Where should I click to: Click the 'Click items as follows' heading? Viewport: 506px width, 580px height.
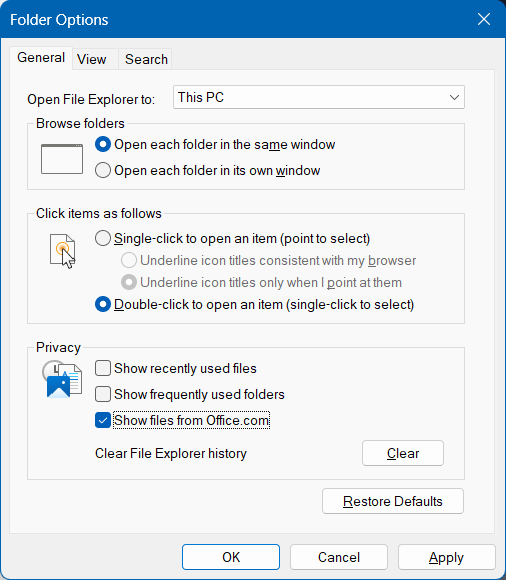point(99,213)
